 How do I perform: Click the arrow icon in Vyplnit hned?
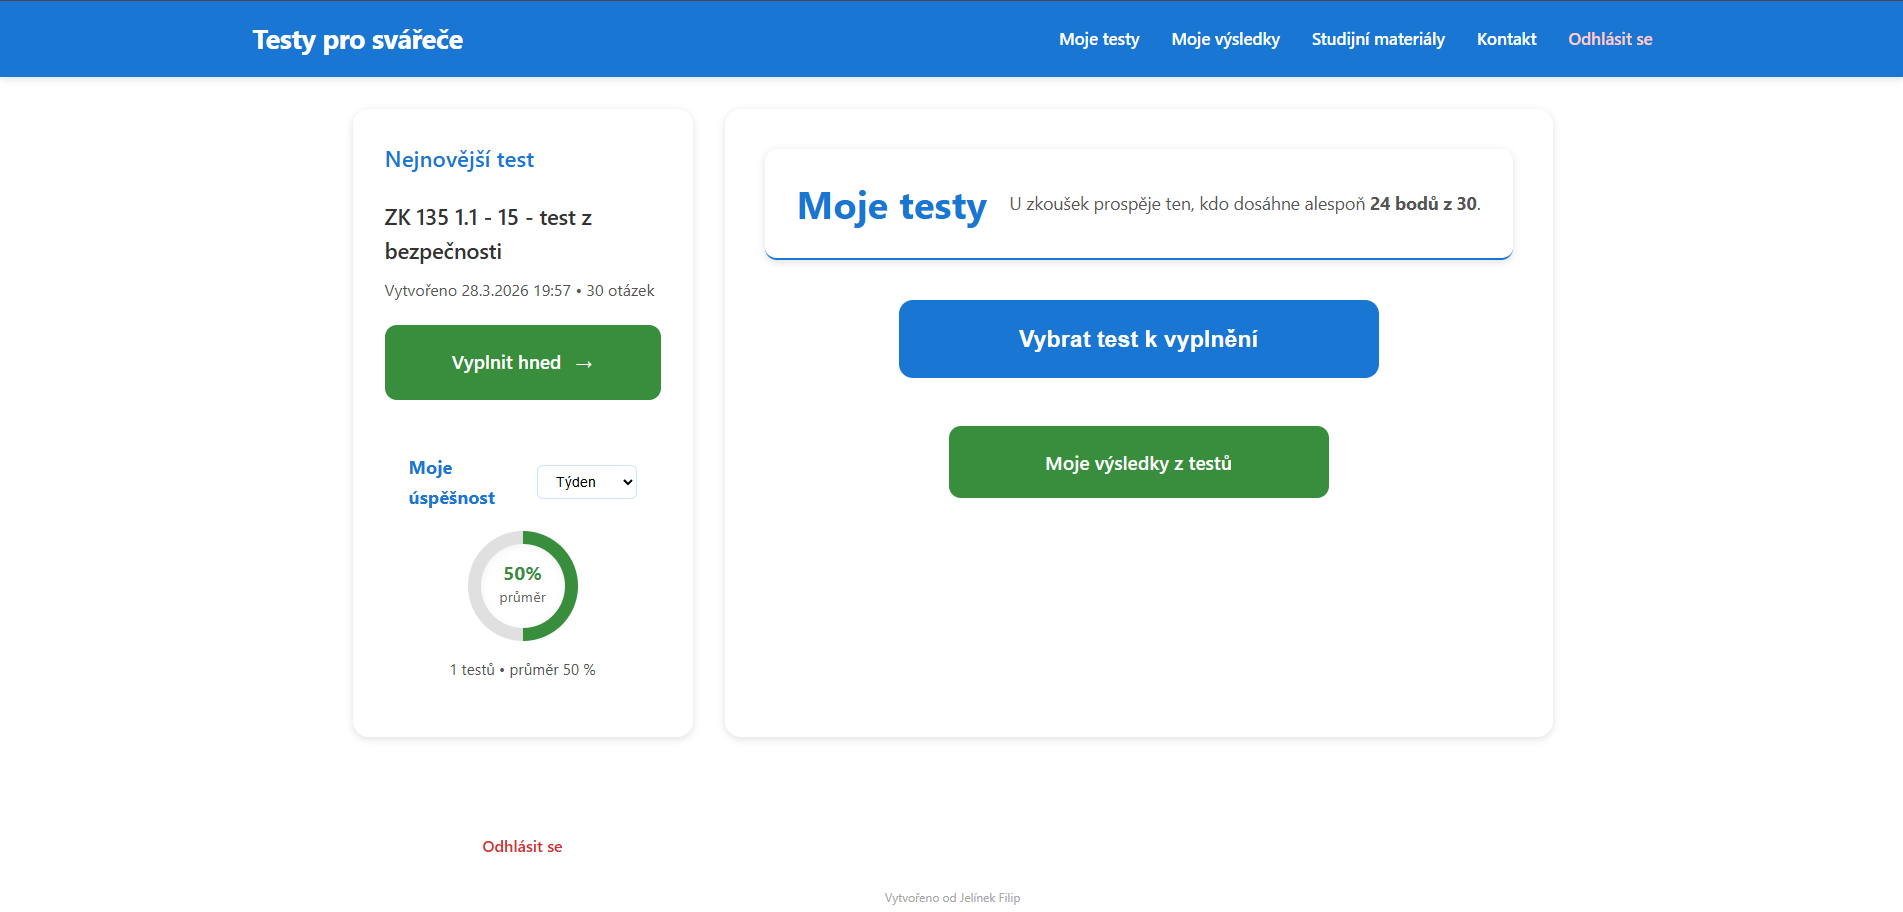coord(584,364)
